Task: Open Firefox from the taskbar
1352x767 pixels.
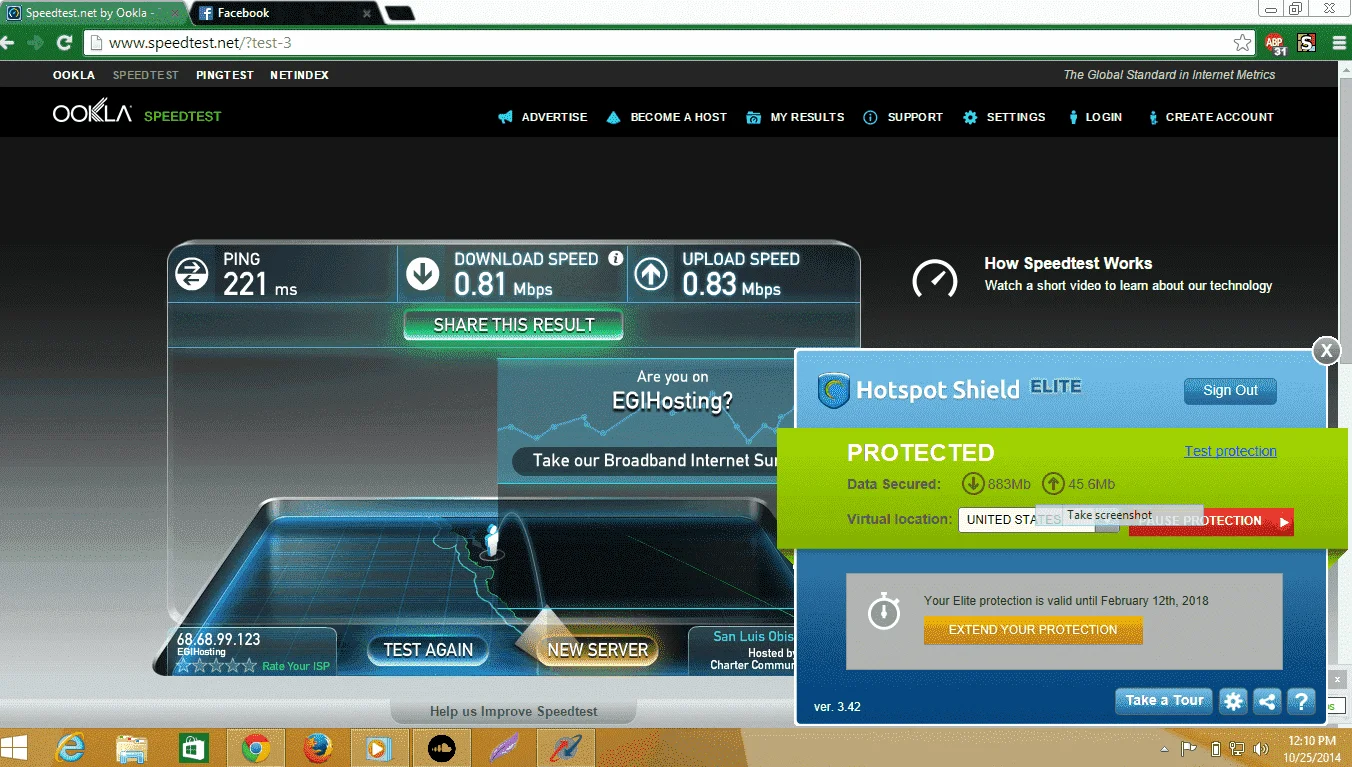Action: pos(318,748)
